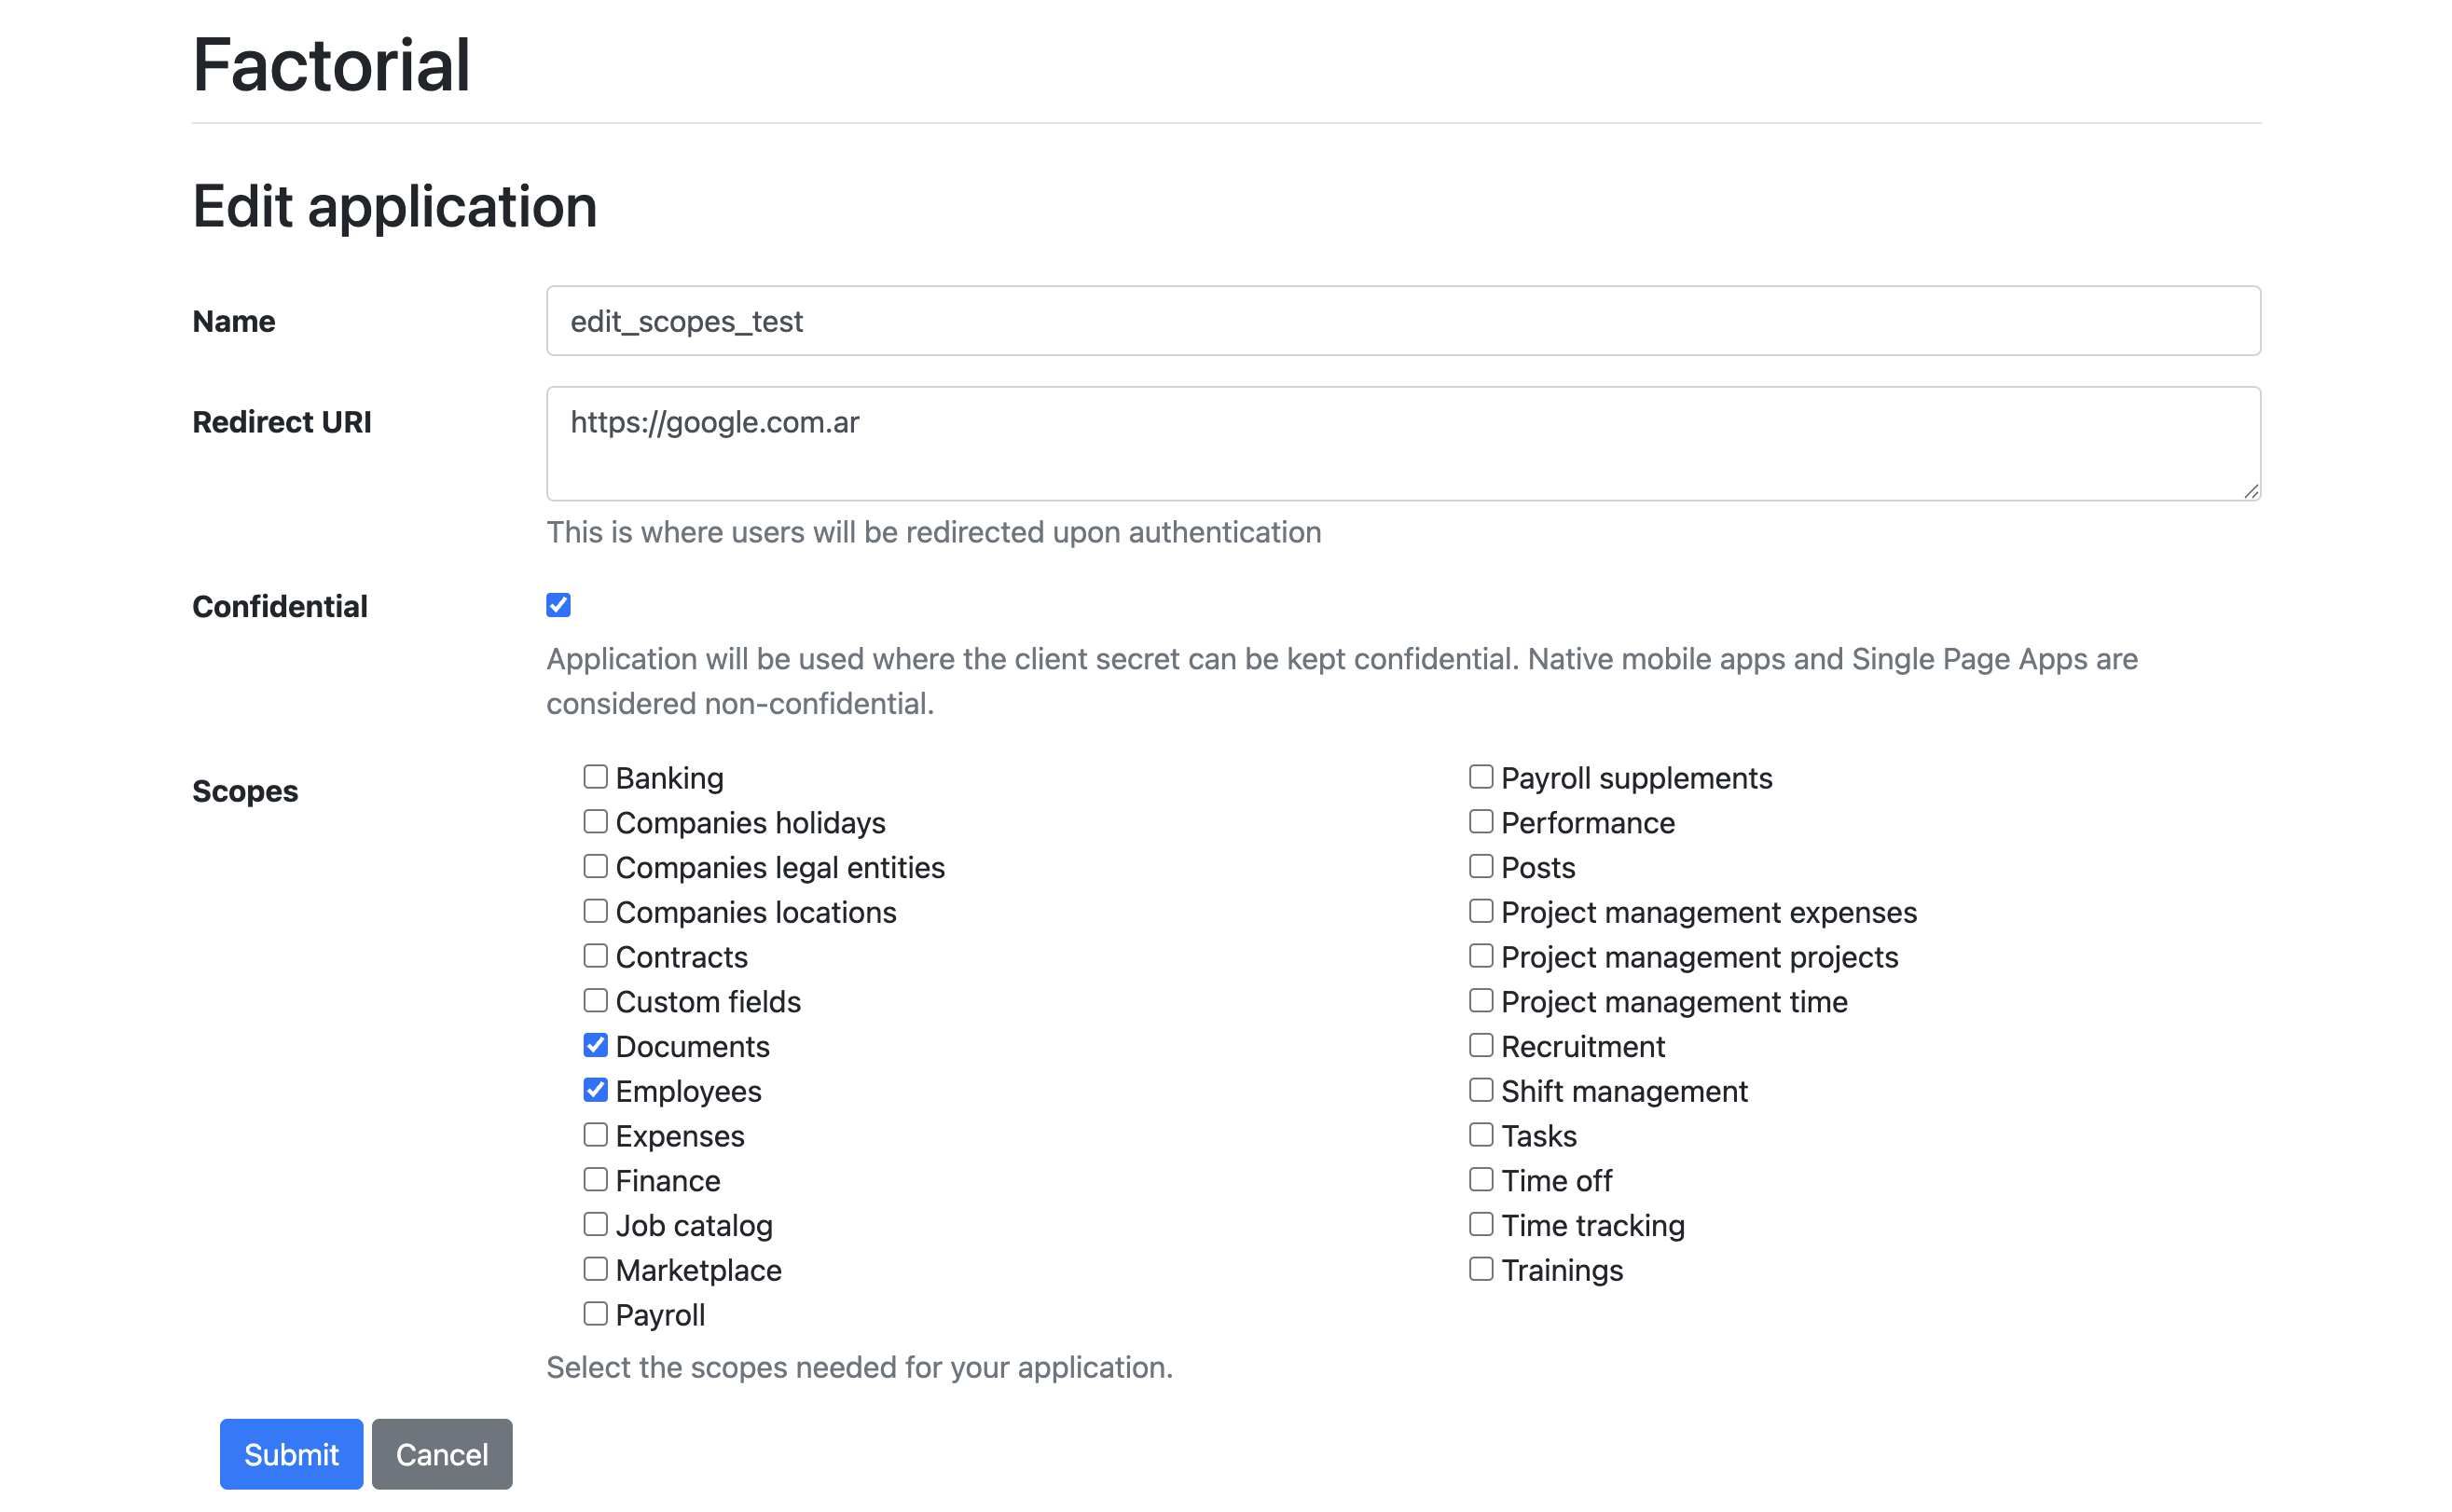Image resolution: width=2452 pixels, height=1512 pixels.
Task: Click the Submit button
Action: click(291, 1453)
